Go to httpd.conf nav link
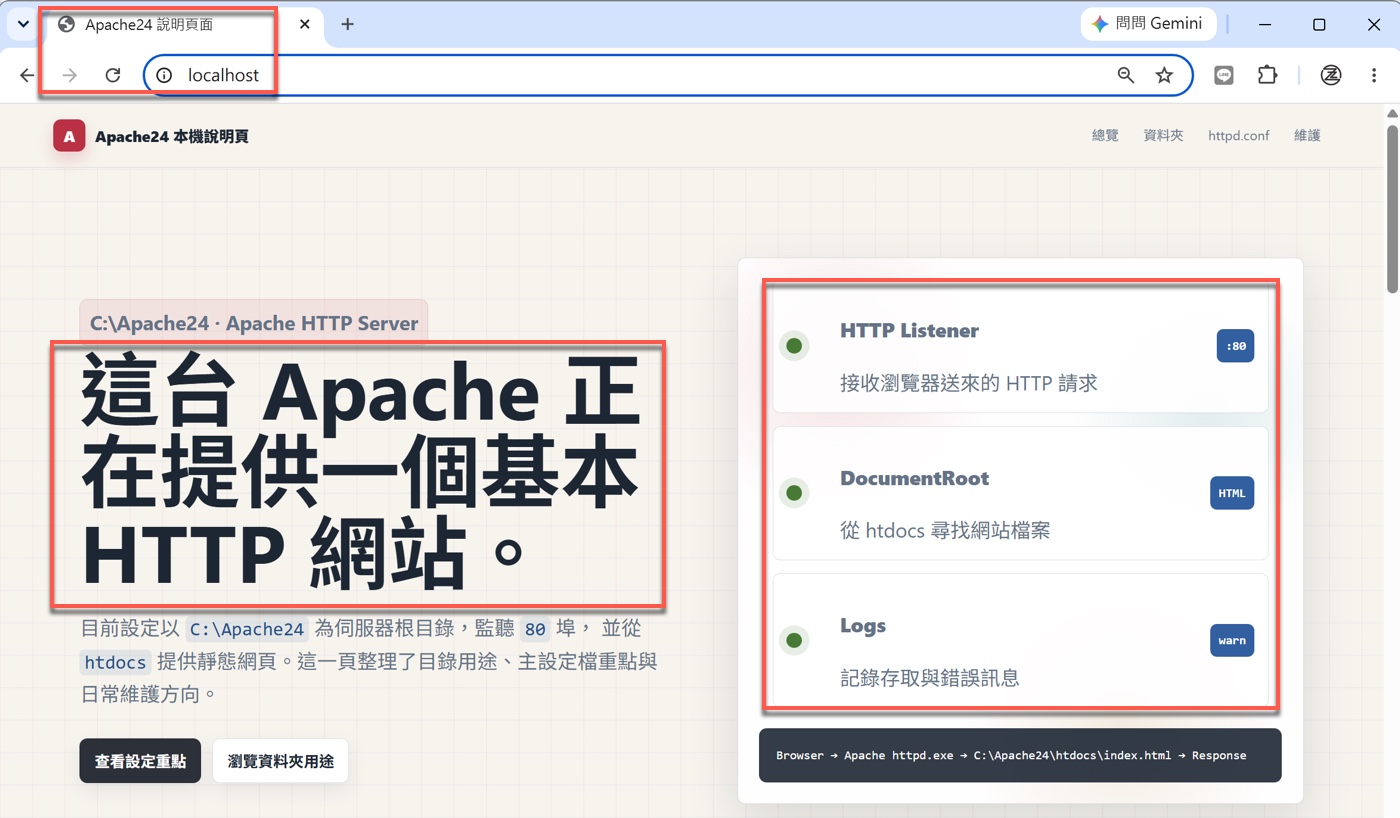1400x818 pixels. pyautogui.click(x=1238, y=135)
